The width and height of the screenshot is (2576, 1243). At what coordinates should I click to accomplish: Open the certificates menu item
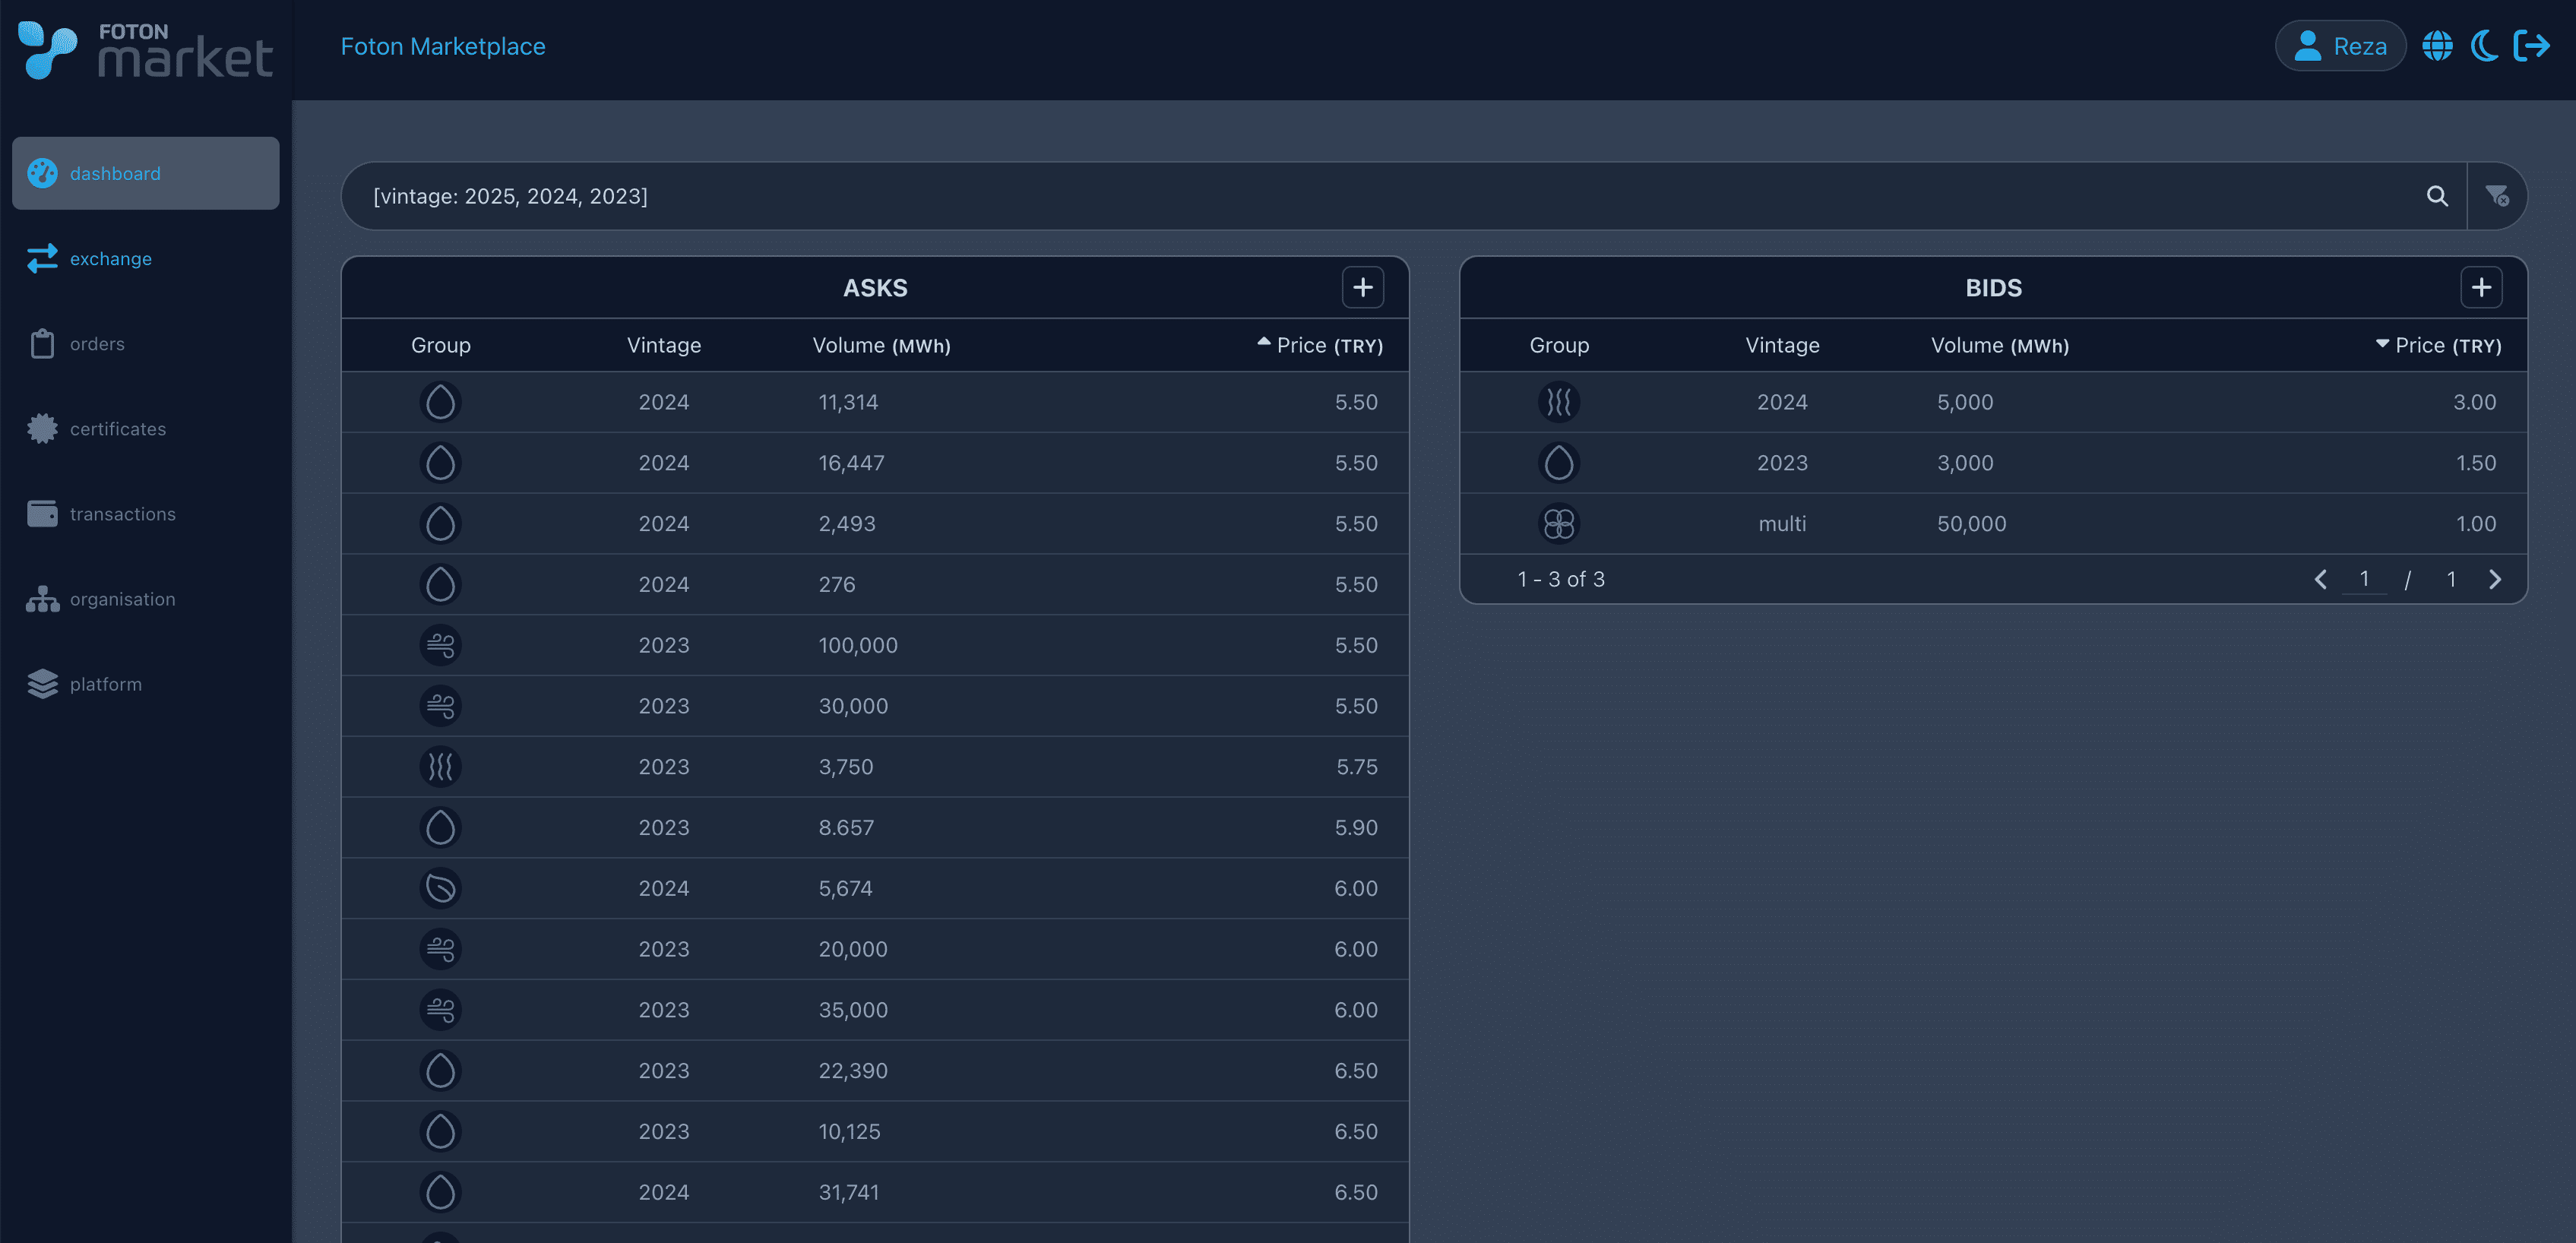point(117,429)
